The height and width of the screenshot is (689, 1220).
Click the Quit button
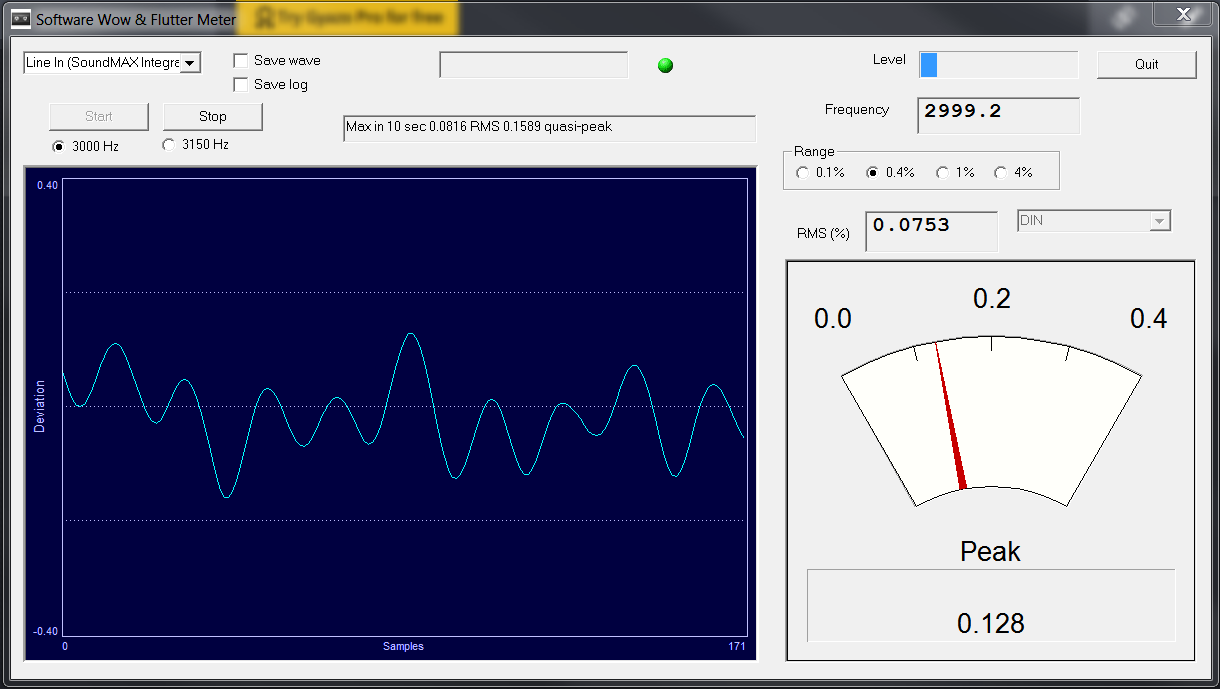1146,65
